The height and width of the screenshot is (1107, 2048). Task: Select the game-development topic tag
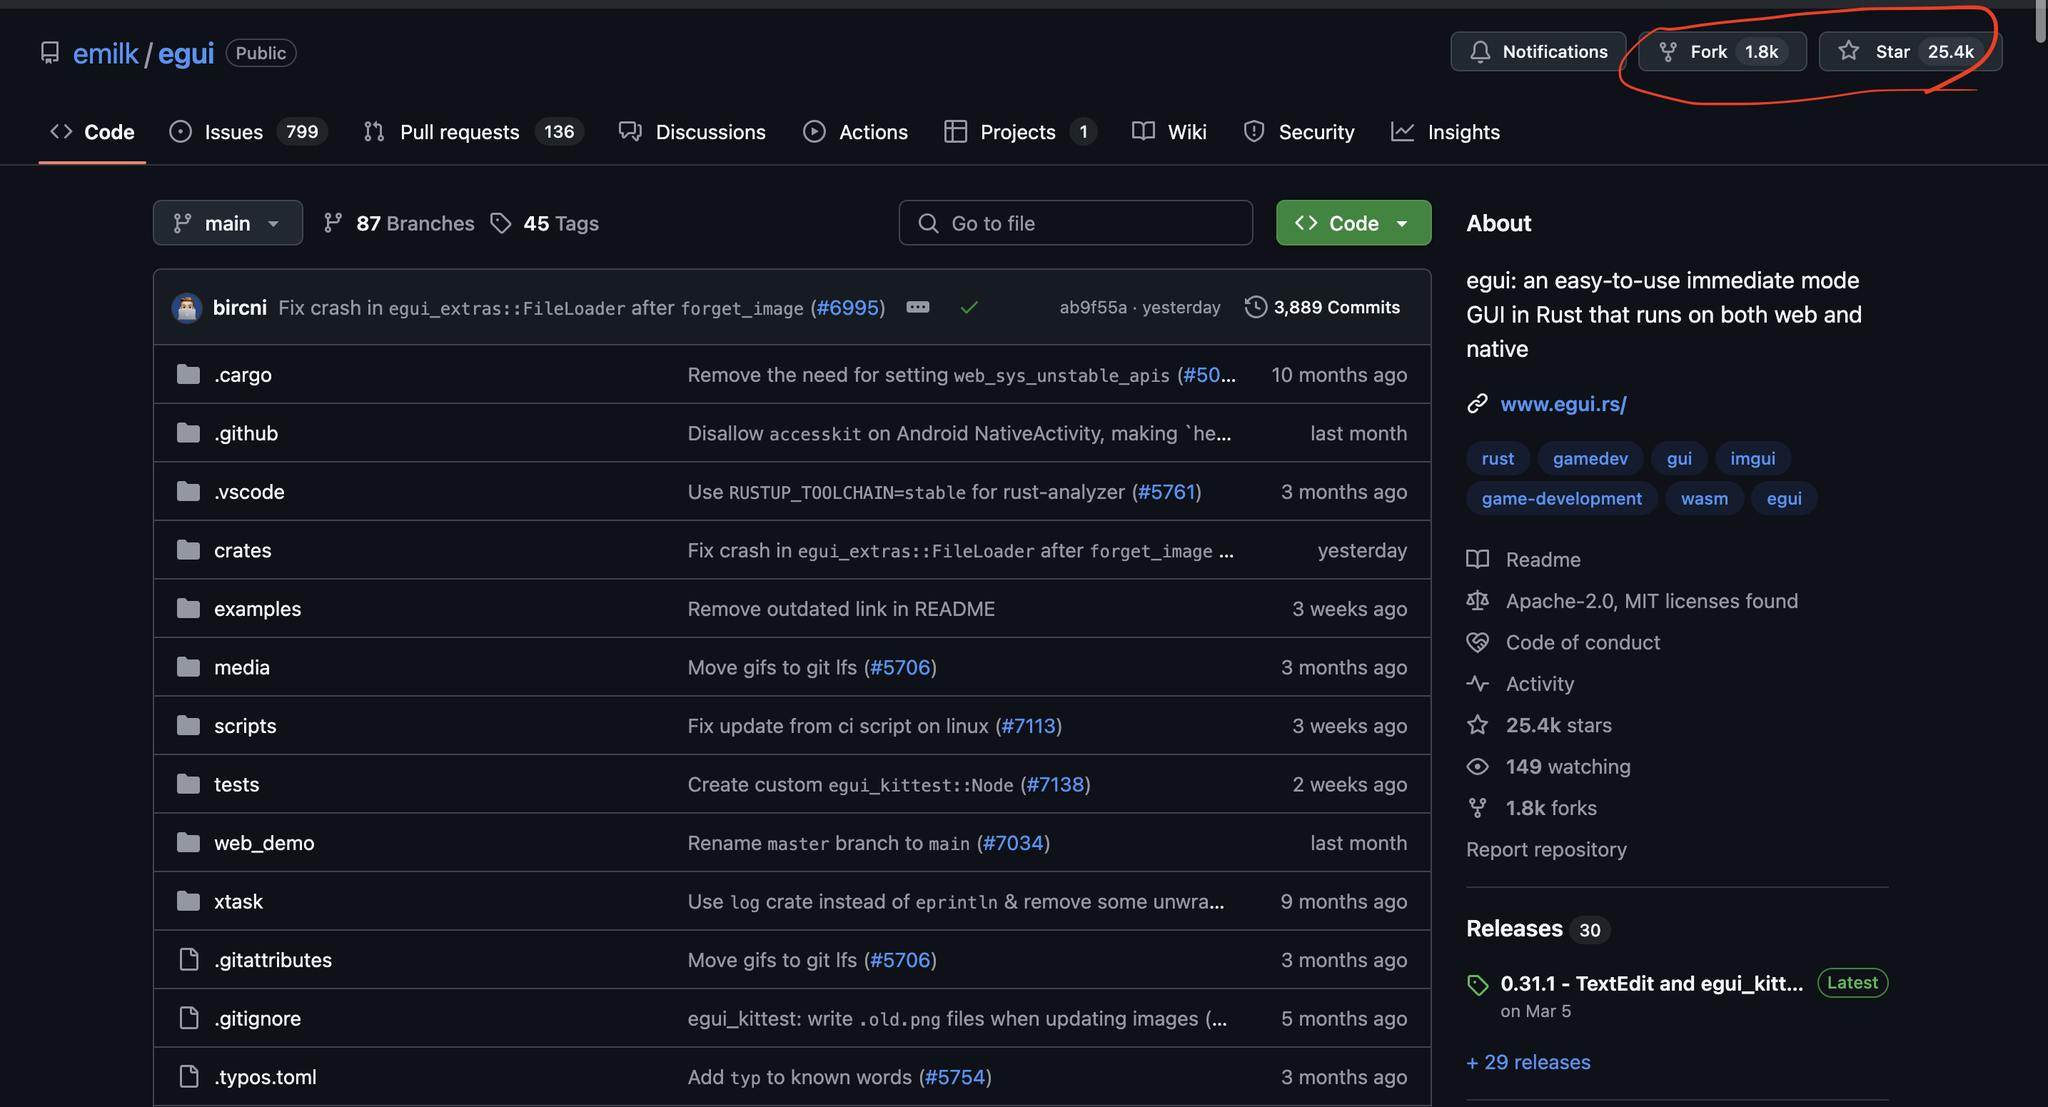[1561, 498]
